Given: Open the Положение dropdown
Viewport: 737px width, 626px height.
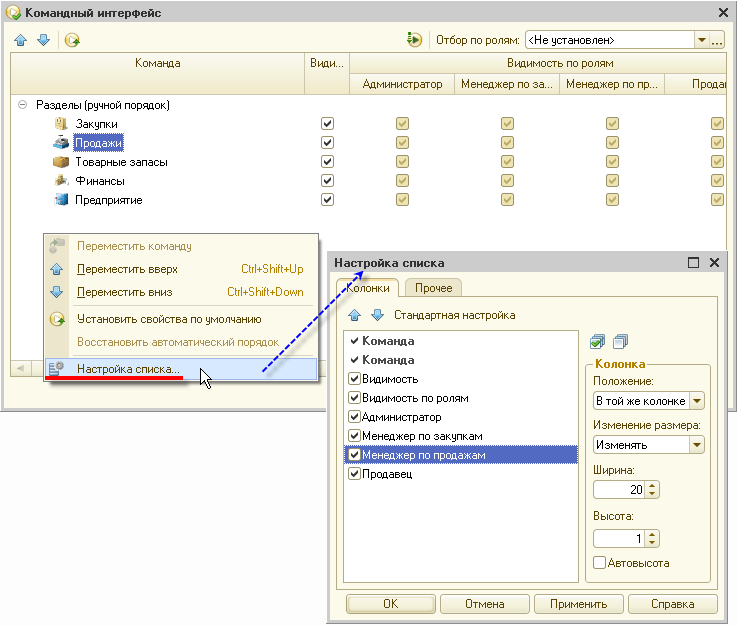Looking at the screenshot, I should [x=697, y=401].
